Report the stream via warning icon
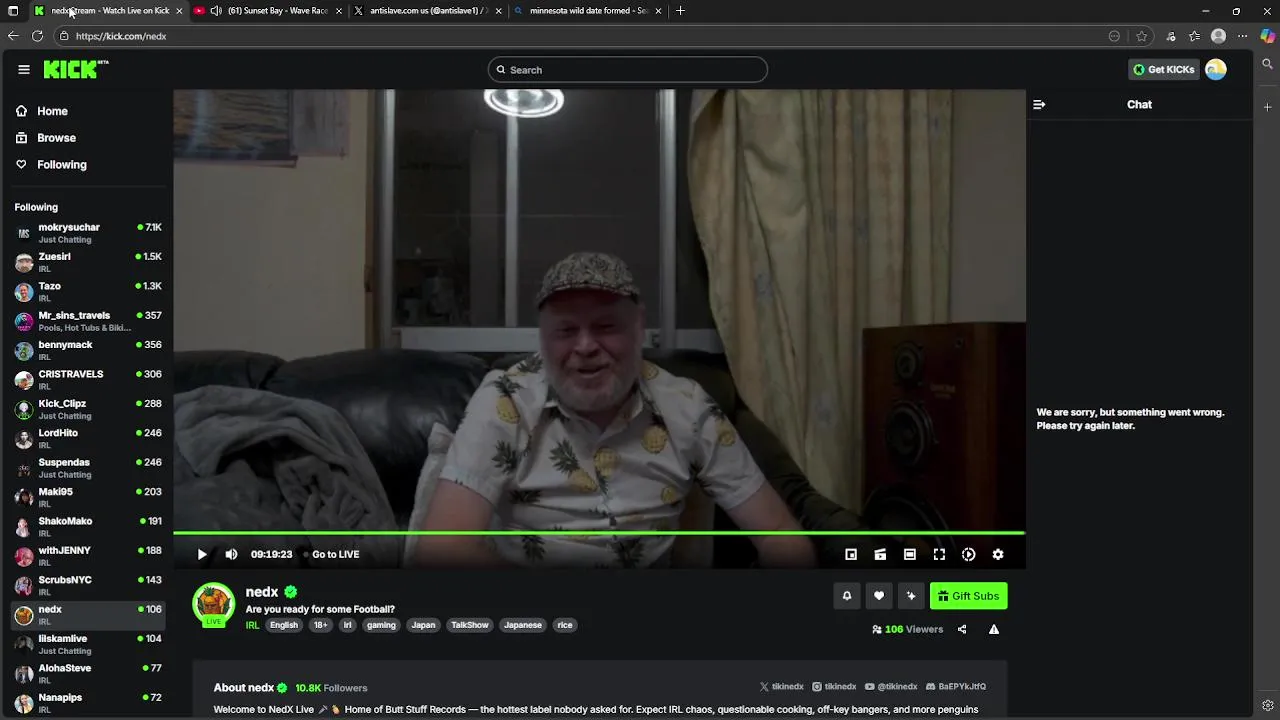 [x=994, y=629]
